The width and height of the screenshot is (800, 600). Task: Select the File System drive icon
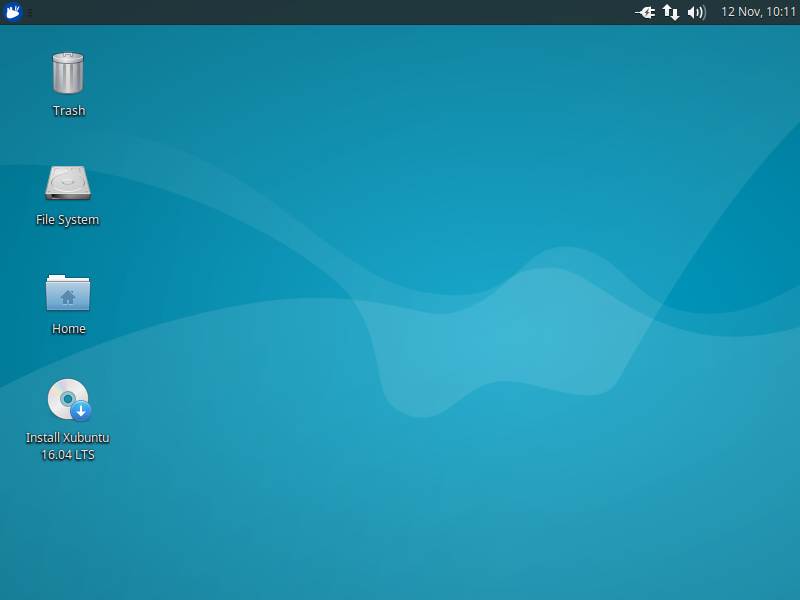68,183
